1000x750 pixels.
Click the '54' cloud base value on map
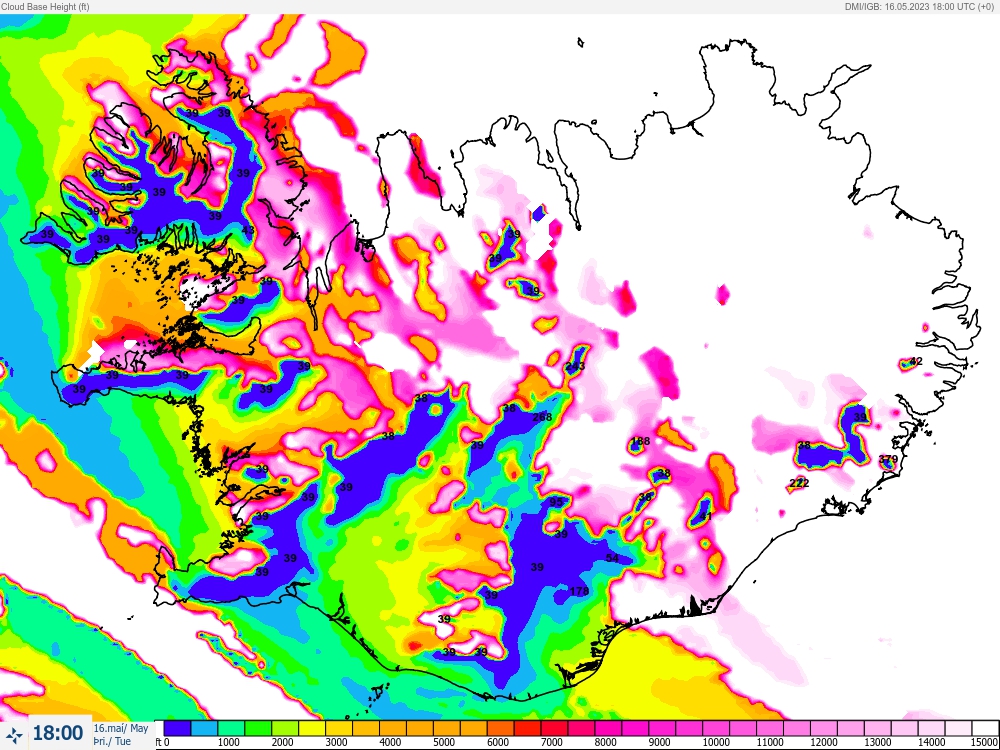click(x=612, y=559)
